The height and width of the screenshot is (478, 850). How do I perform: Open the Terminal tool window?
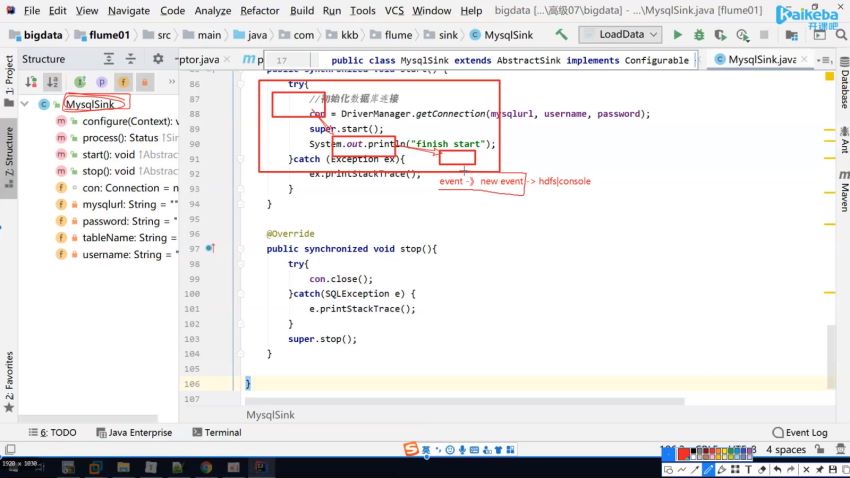point(217,432)
